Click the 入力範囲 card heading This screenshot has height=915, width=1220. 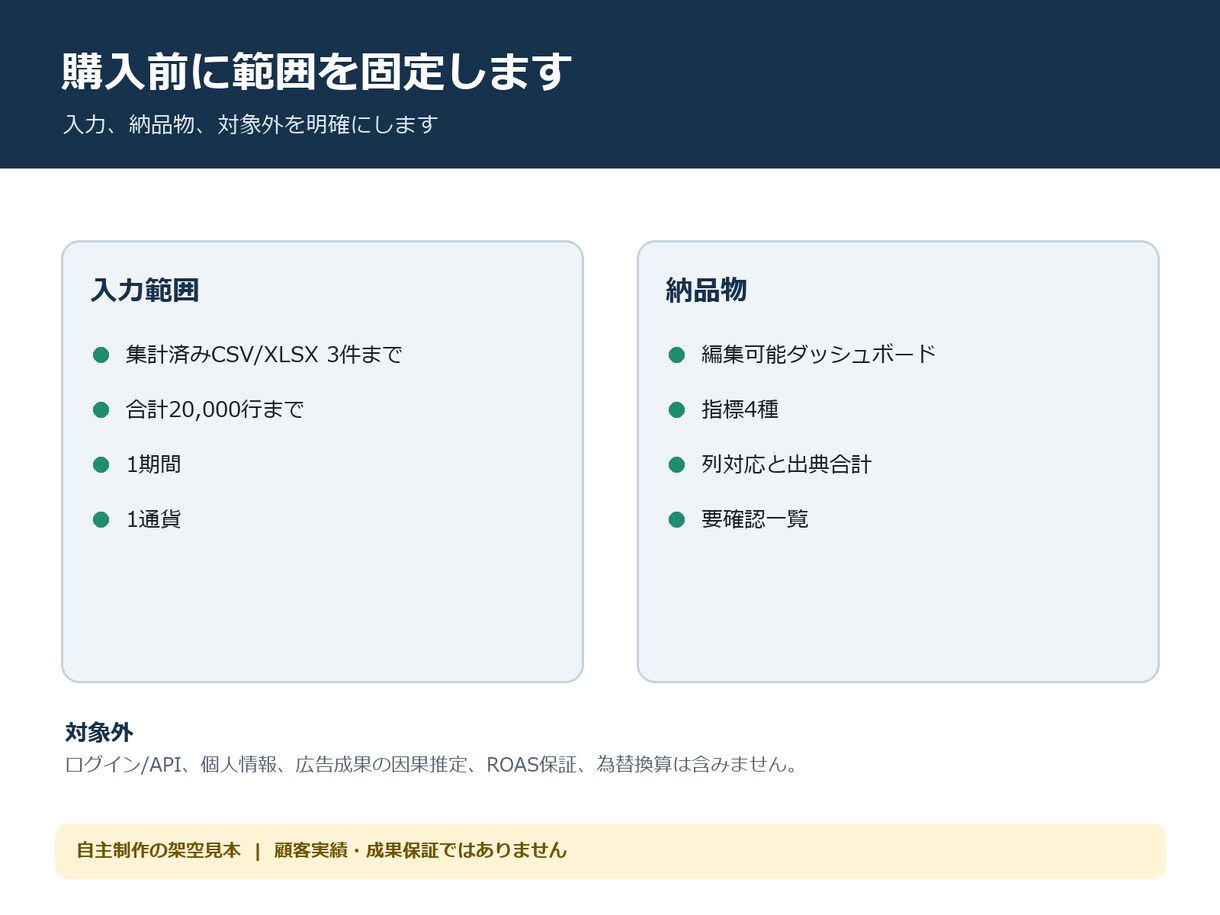tap(145, 290)
